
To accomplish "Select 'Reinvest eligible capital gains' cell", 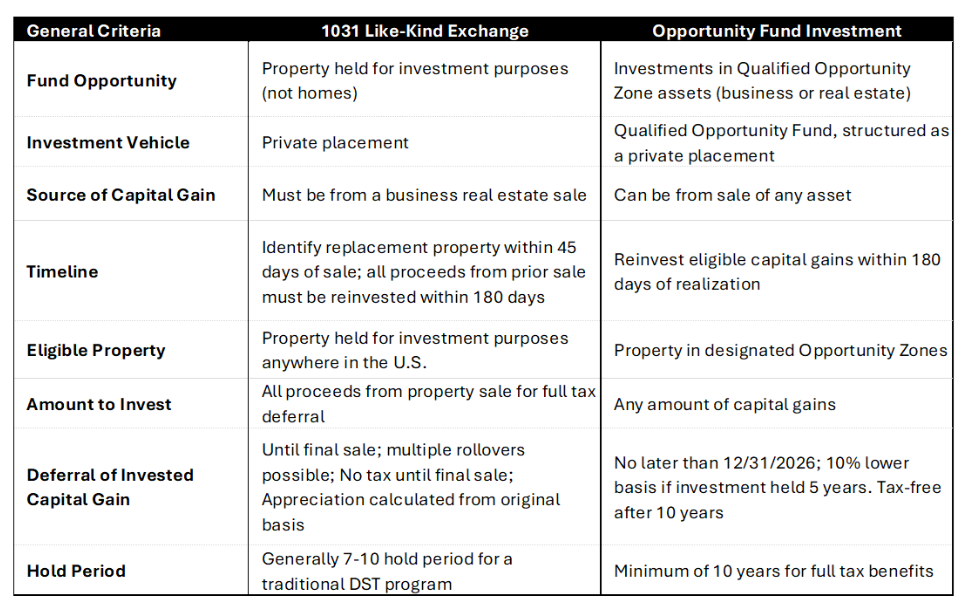I will tap(777, 272).
